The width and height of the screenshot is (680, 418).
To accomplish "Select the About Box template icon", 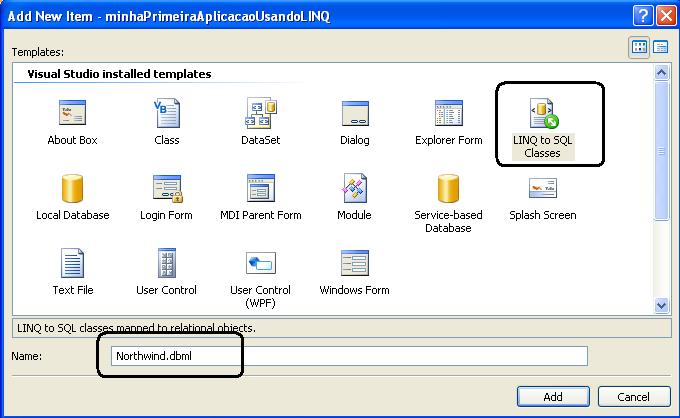I will (x=72, y=112).
